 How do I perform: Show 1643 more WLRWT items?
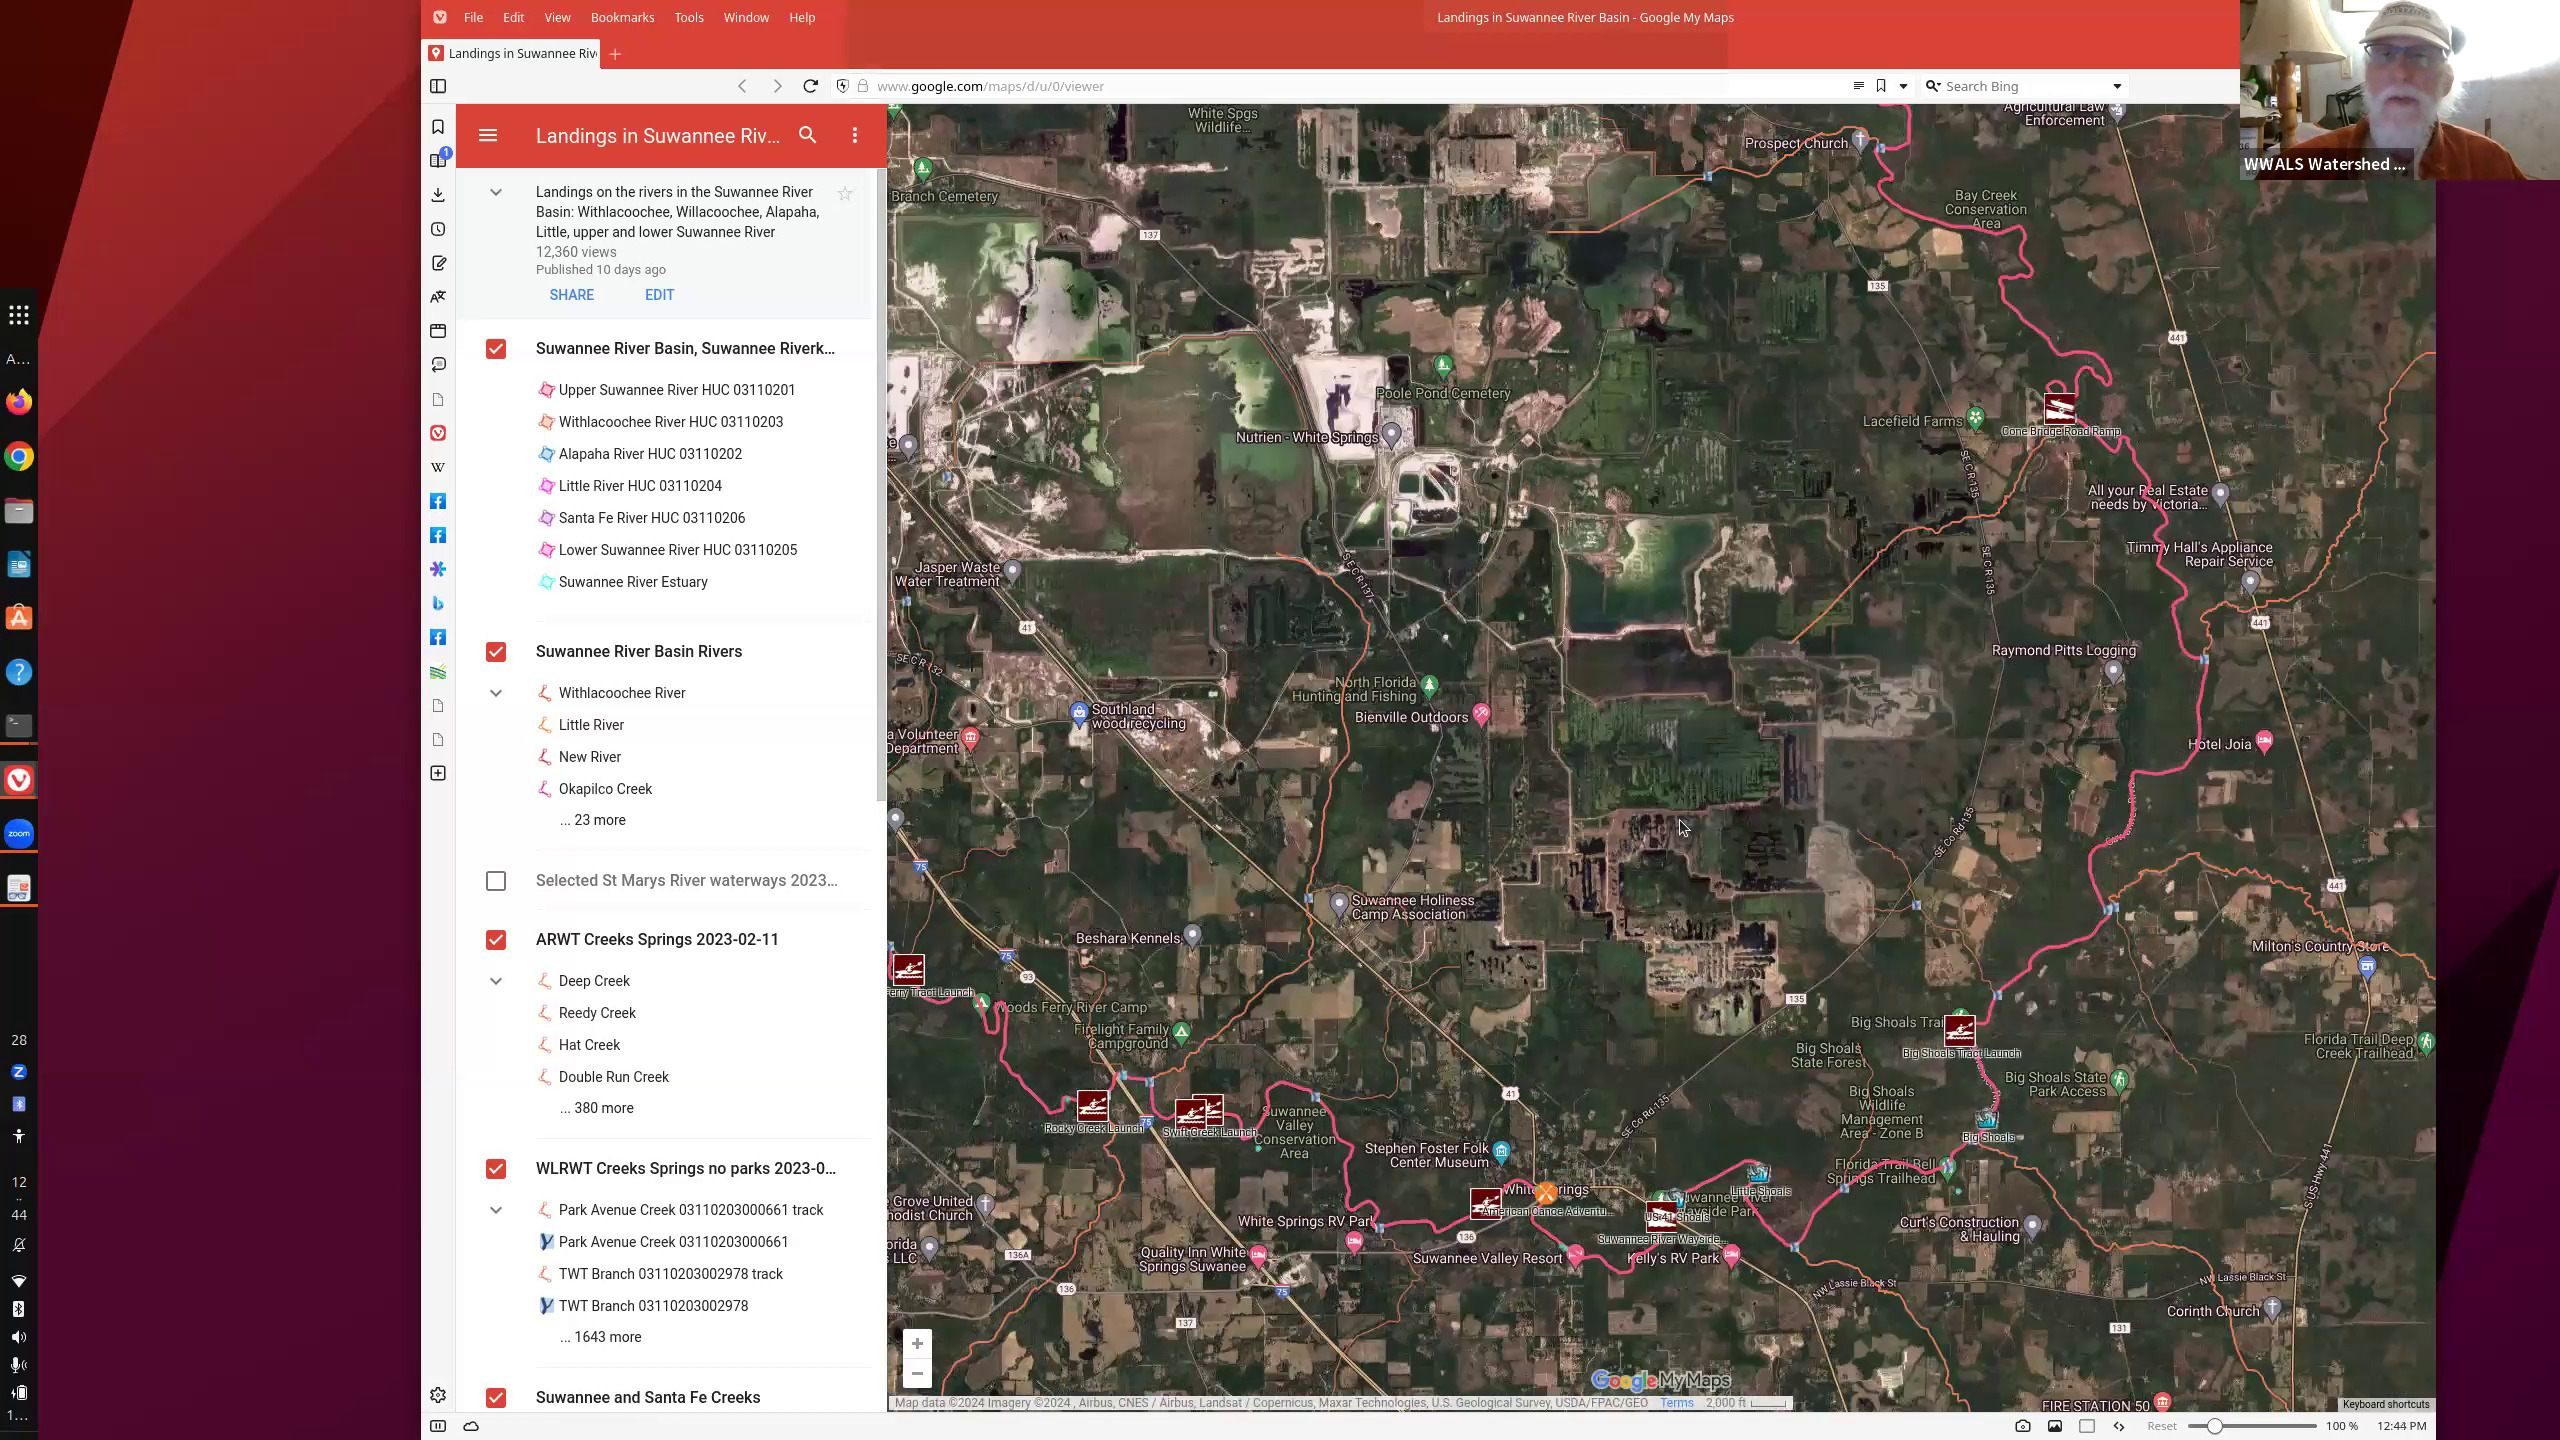[601, 1337]
